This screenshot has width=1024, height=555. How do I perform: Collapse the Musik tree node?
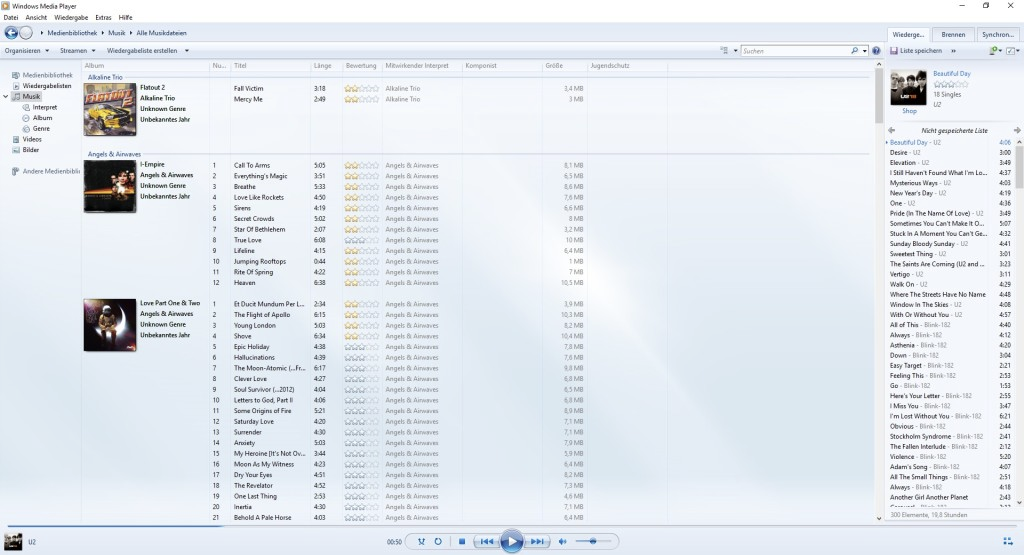coord(6,97)
